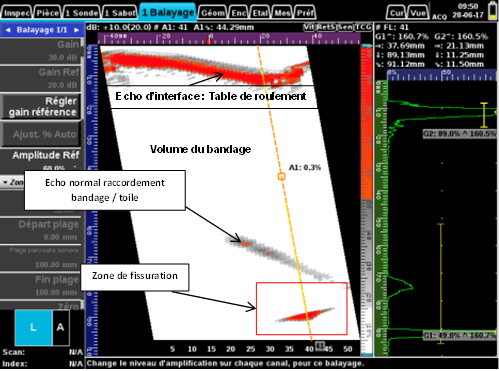Switch to the 1 Sonde tab
This screenshot has width=499, height=371.
coord(82,13)
